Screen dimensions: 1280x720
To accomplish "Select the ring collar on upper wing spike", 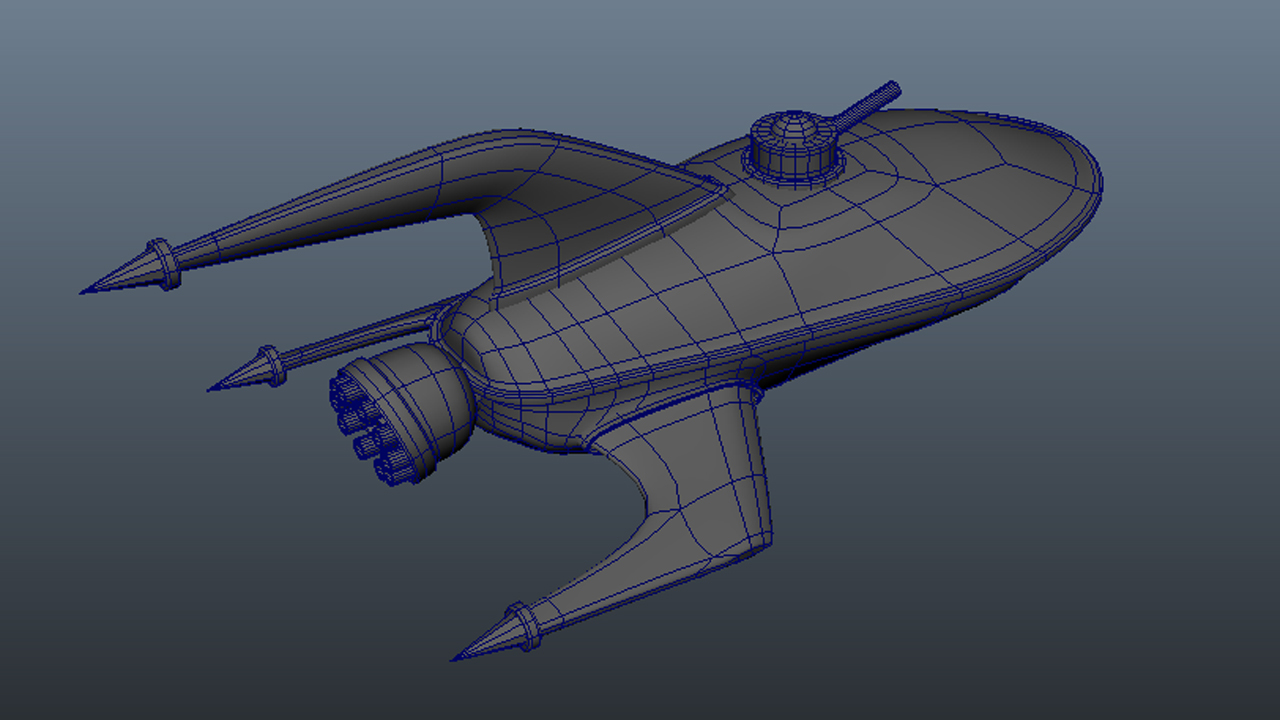I will (x=161, y=264).
